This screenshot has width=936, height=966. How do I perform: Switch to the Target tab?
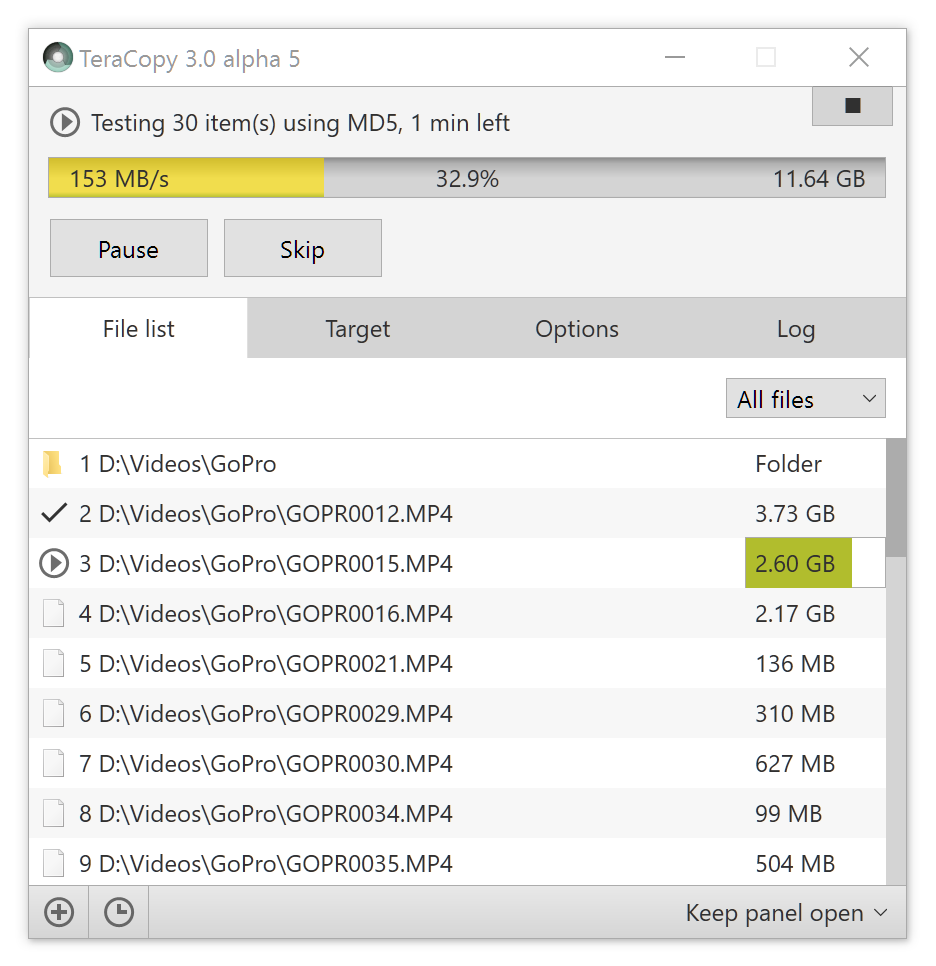(x=357, y=328)
